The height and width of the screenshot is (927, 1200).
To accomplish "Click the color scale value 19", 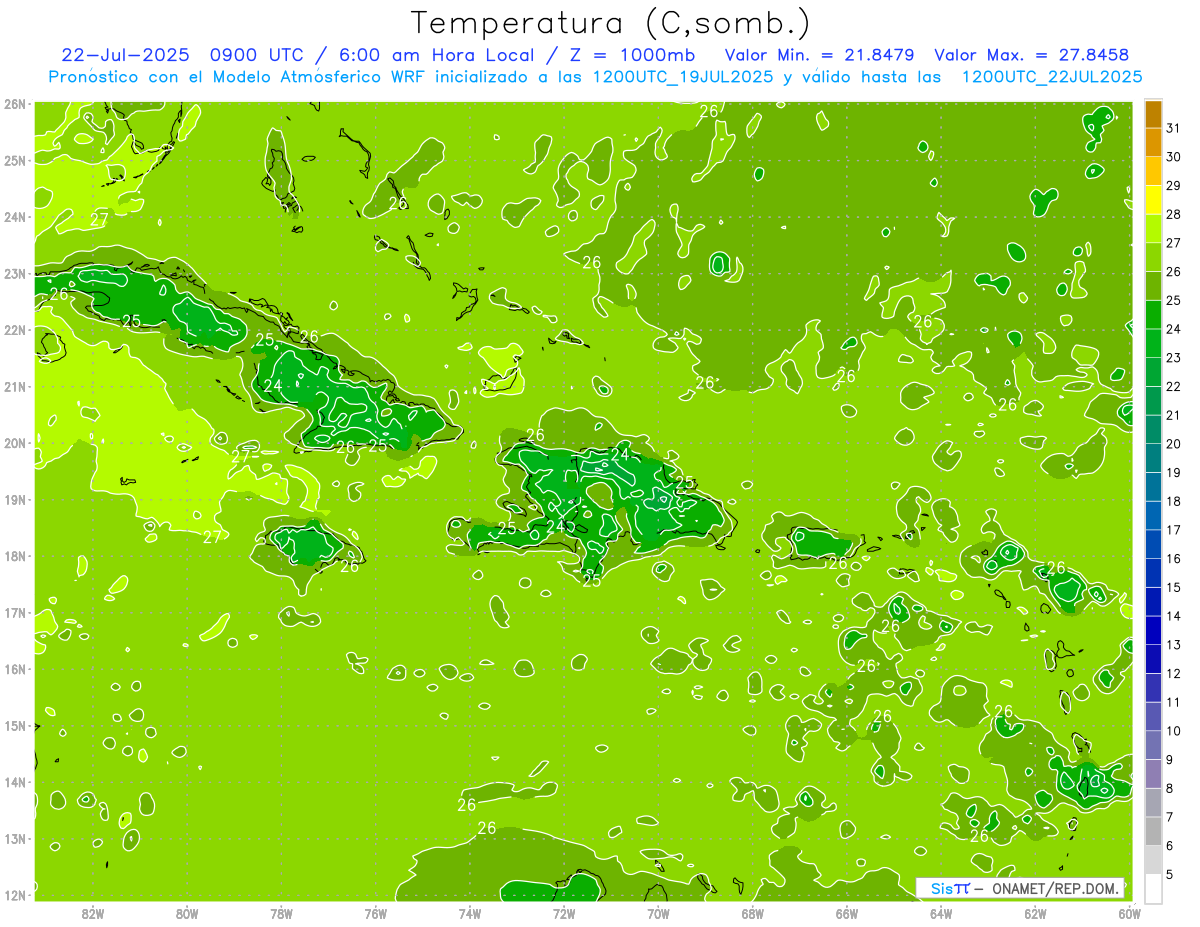I will point(1173,472).
